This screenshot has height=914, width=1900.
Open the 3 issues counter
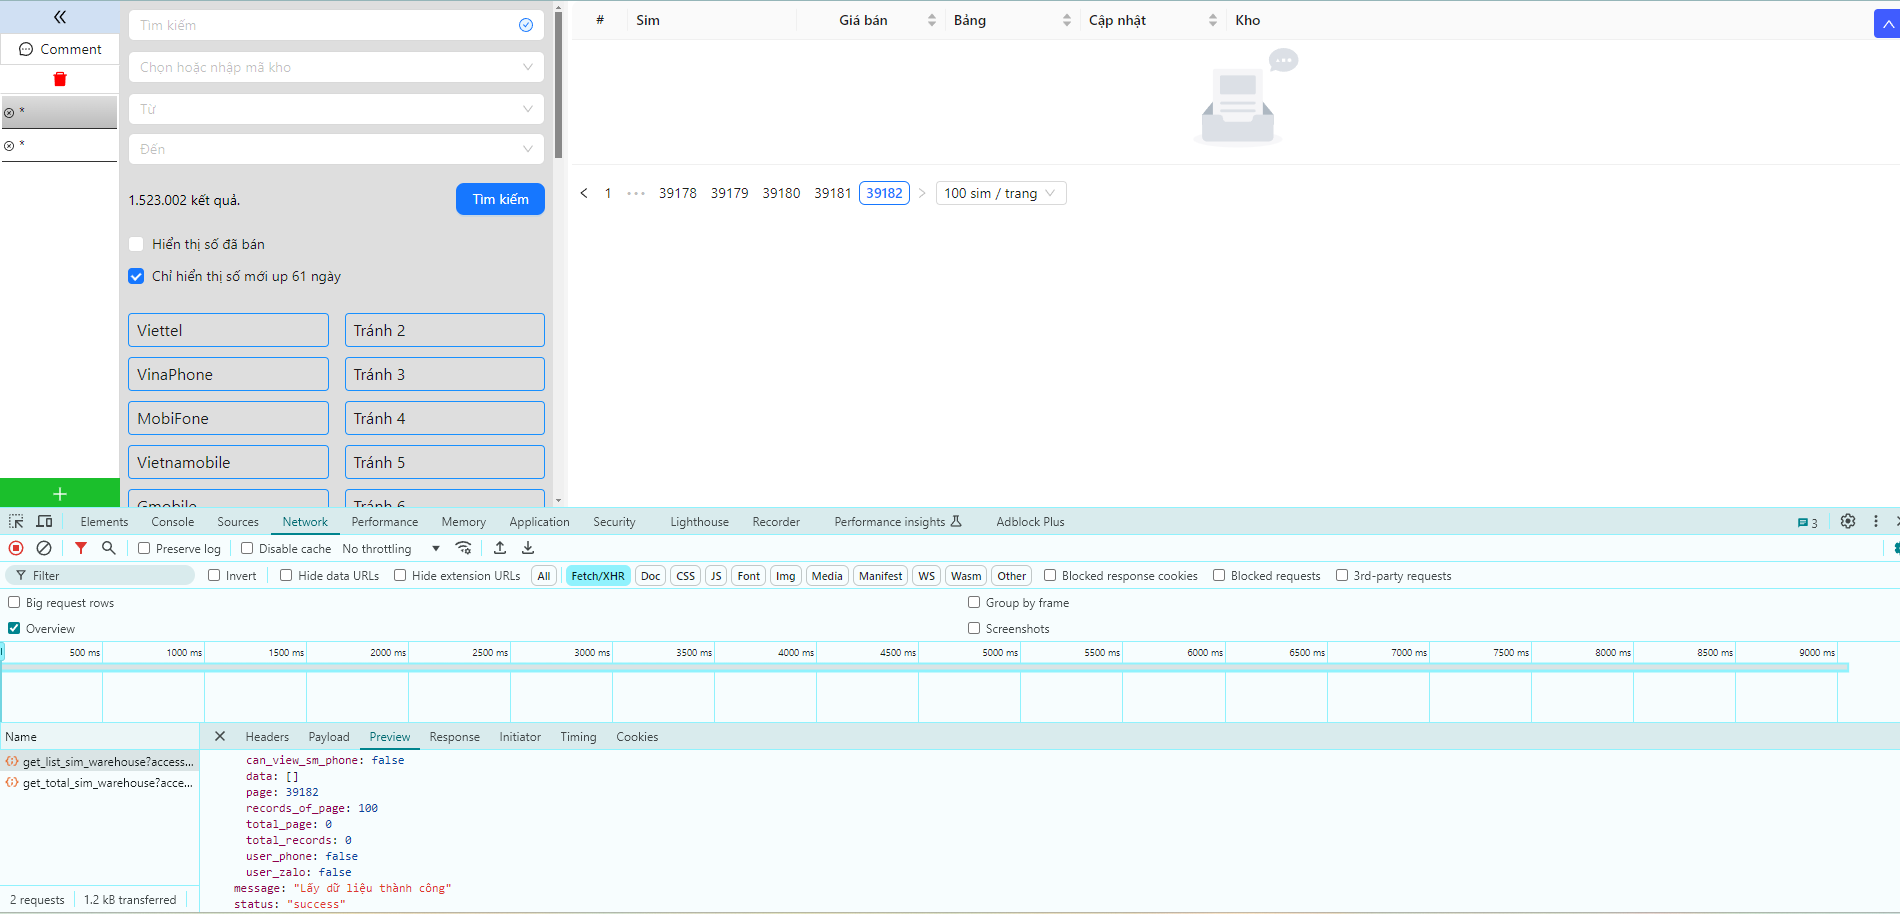click(1808, 523)
